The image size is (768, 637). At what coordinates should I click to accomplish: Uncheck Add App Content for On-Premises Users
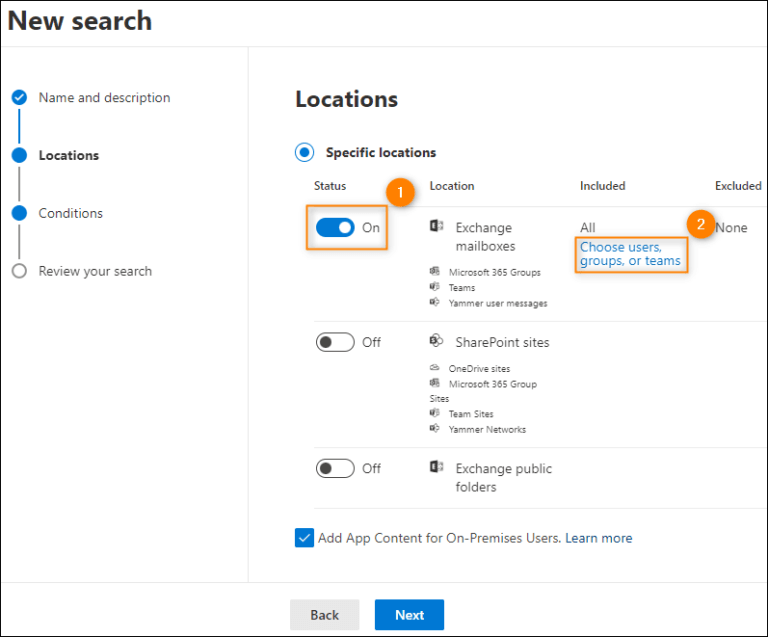[x=304, y=538]
